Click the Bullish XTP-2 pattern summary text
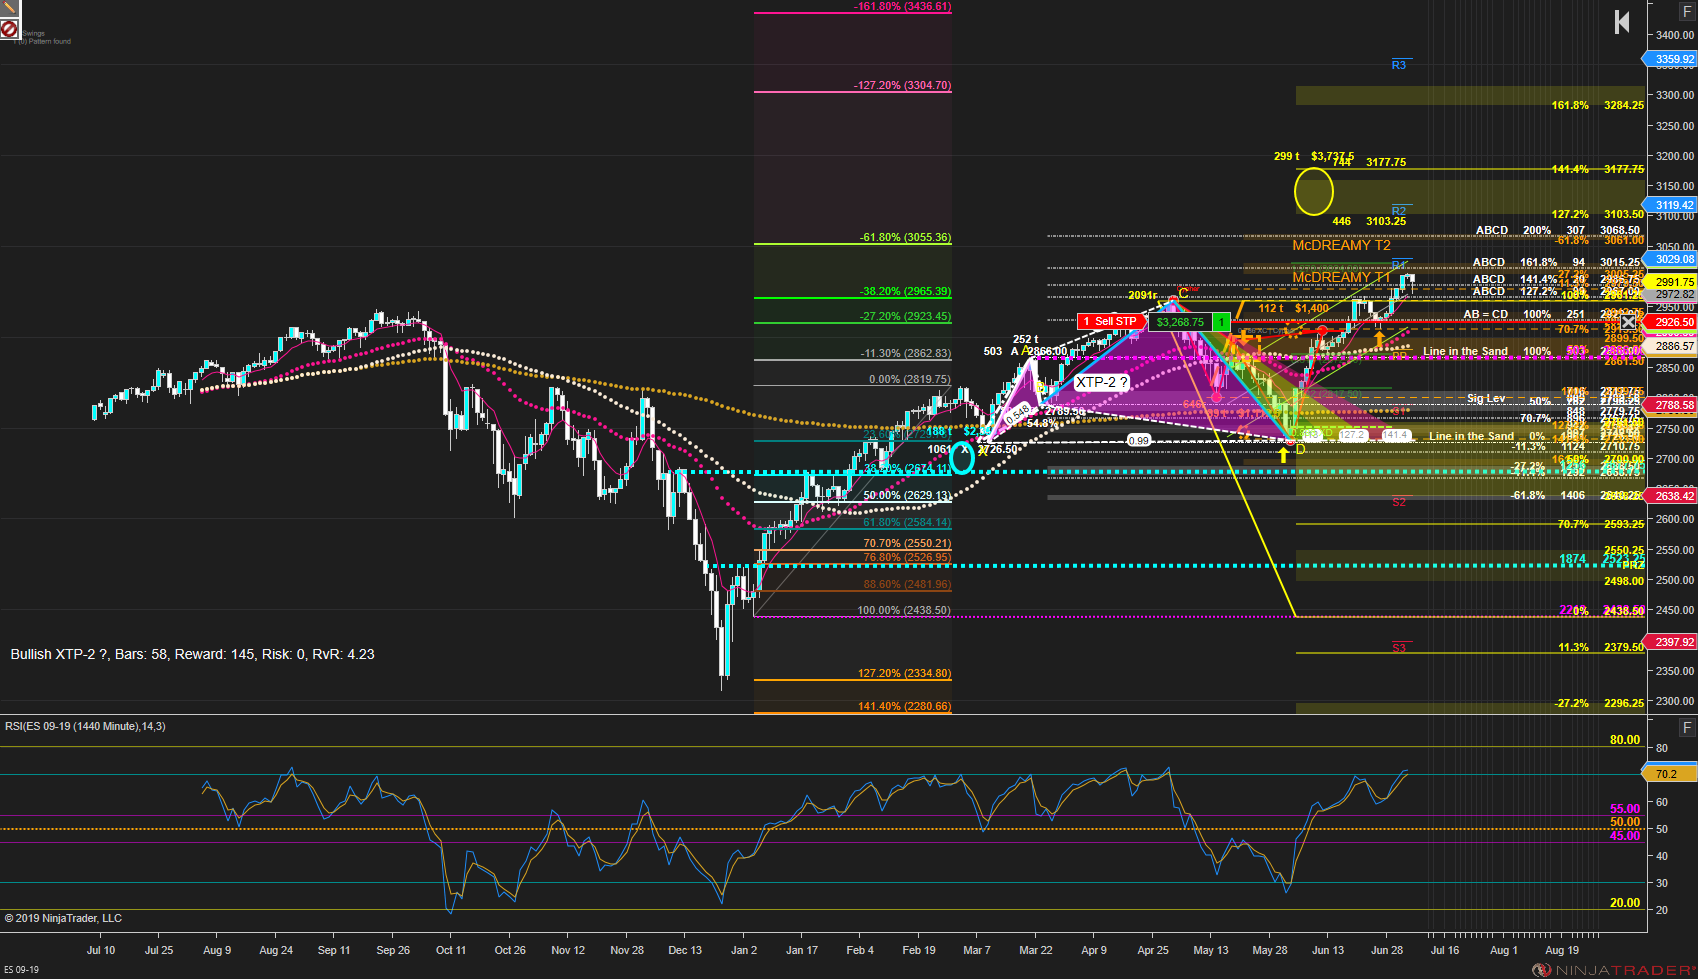The width and height of the screenshot is (1698, 979). (192, 654)
